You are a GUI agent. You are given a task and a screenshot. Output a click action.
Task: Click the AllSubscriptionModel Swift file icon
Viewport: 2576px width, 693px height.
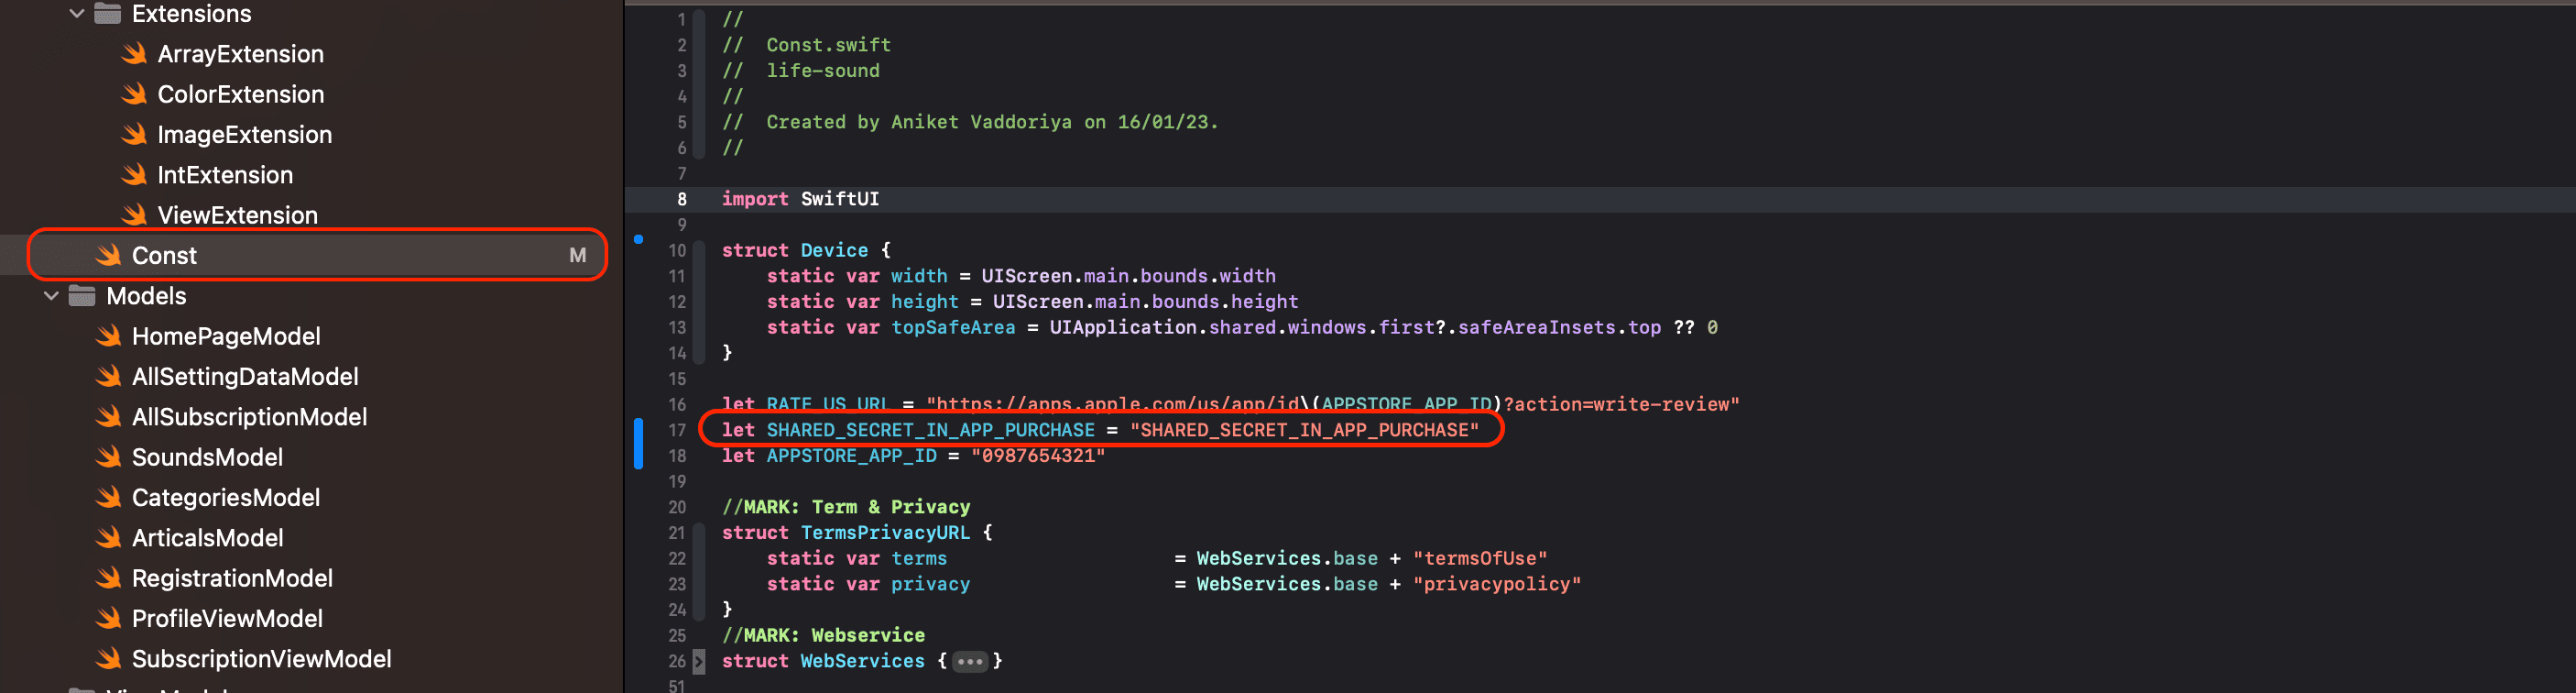click(108, 417)
